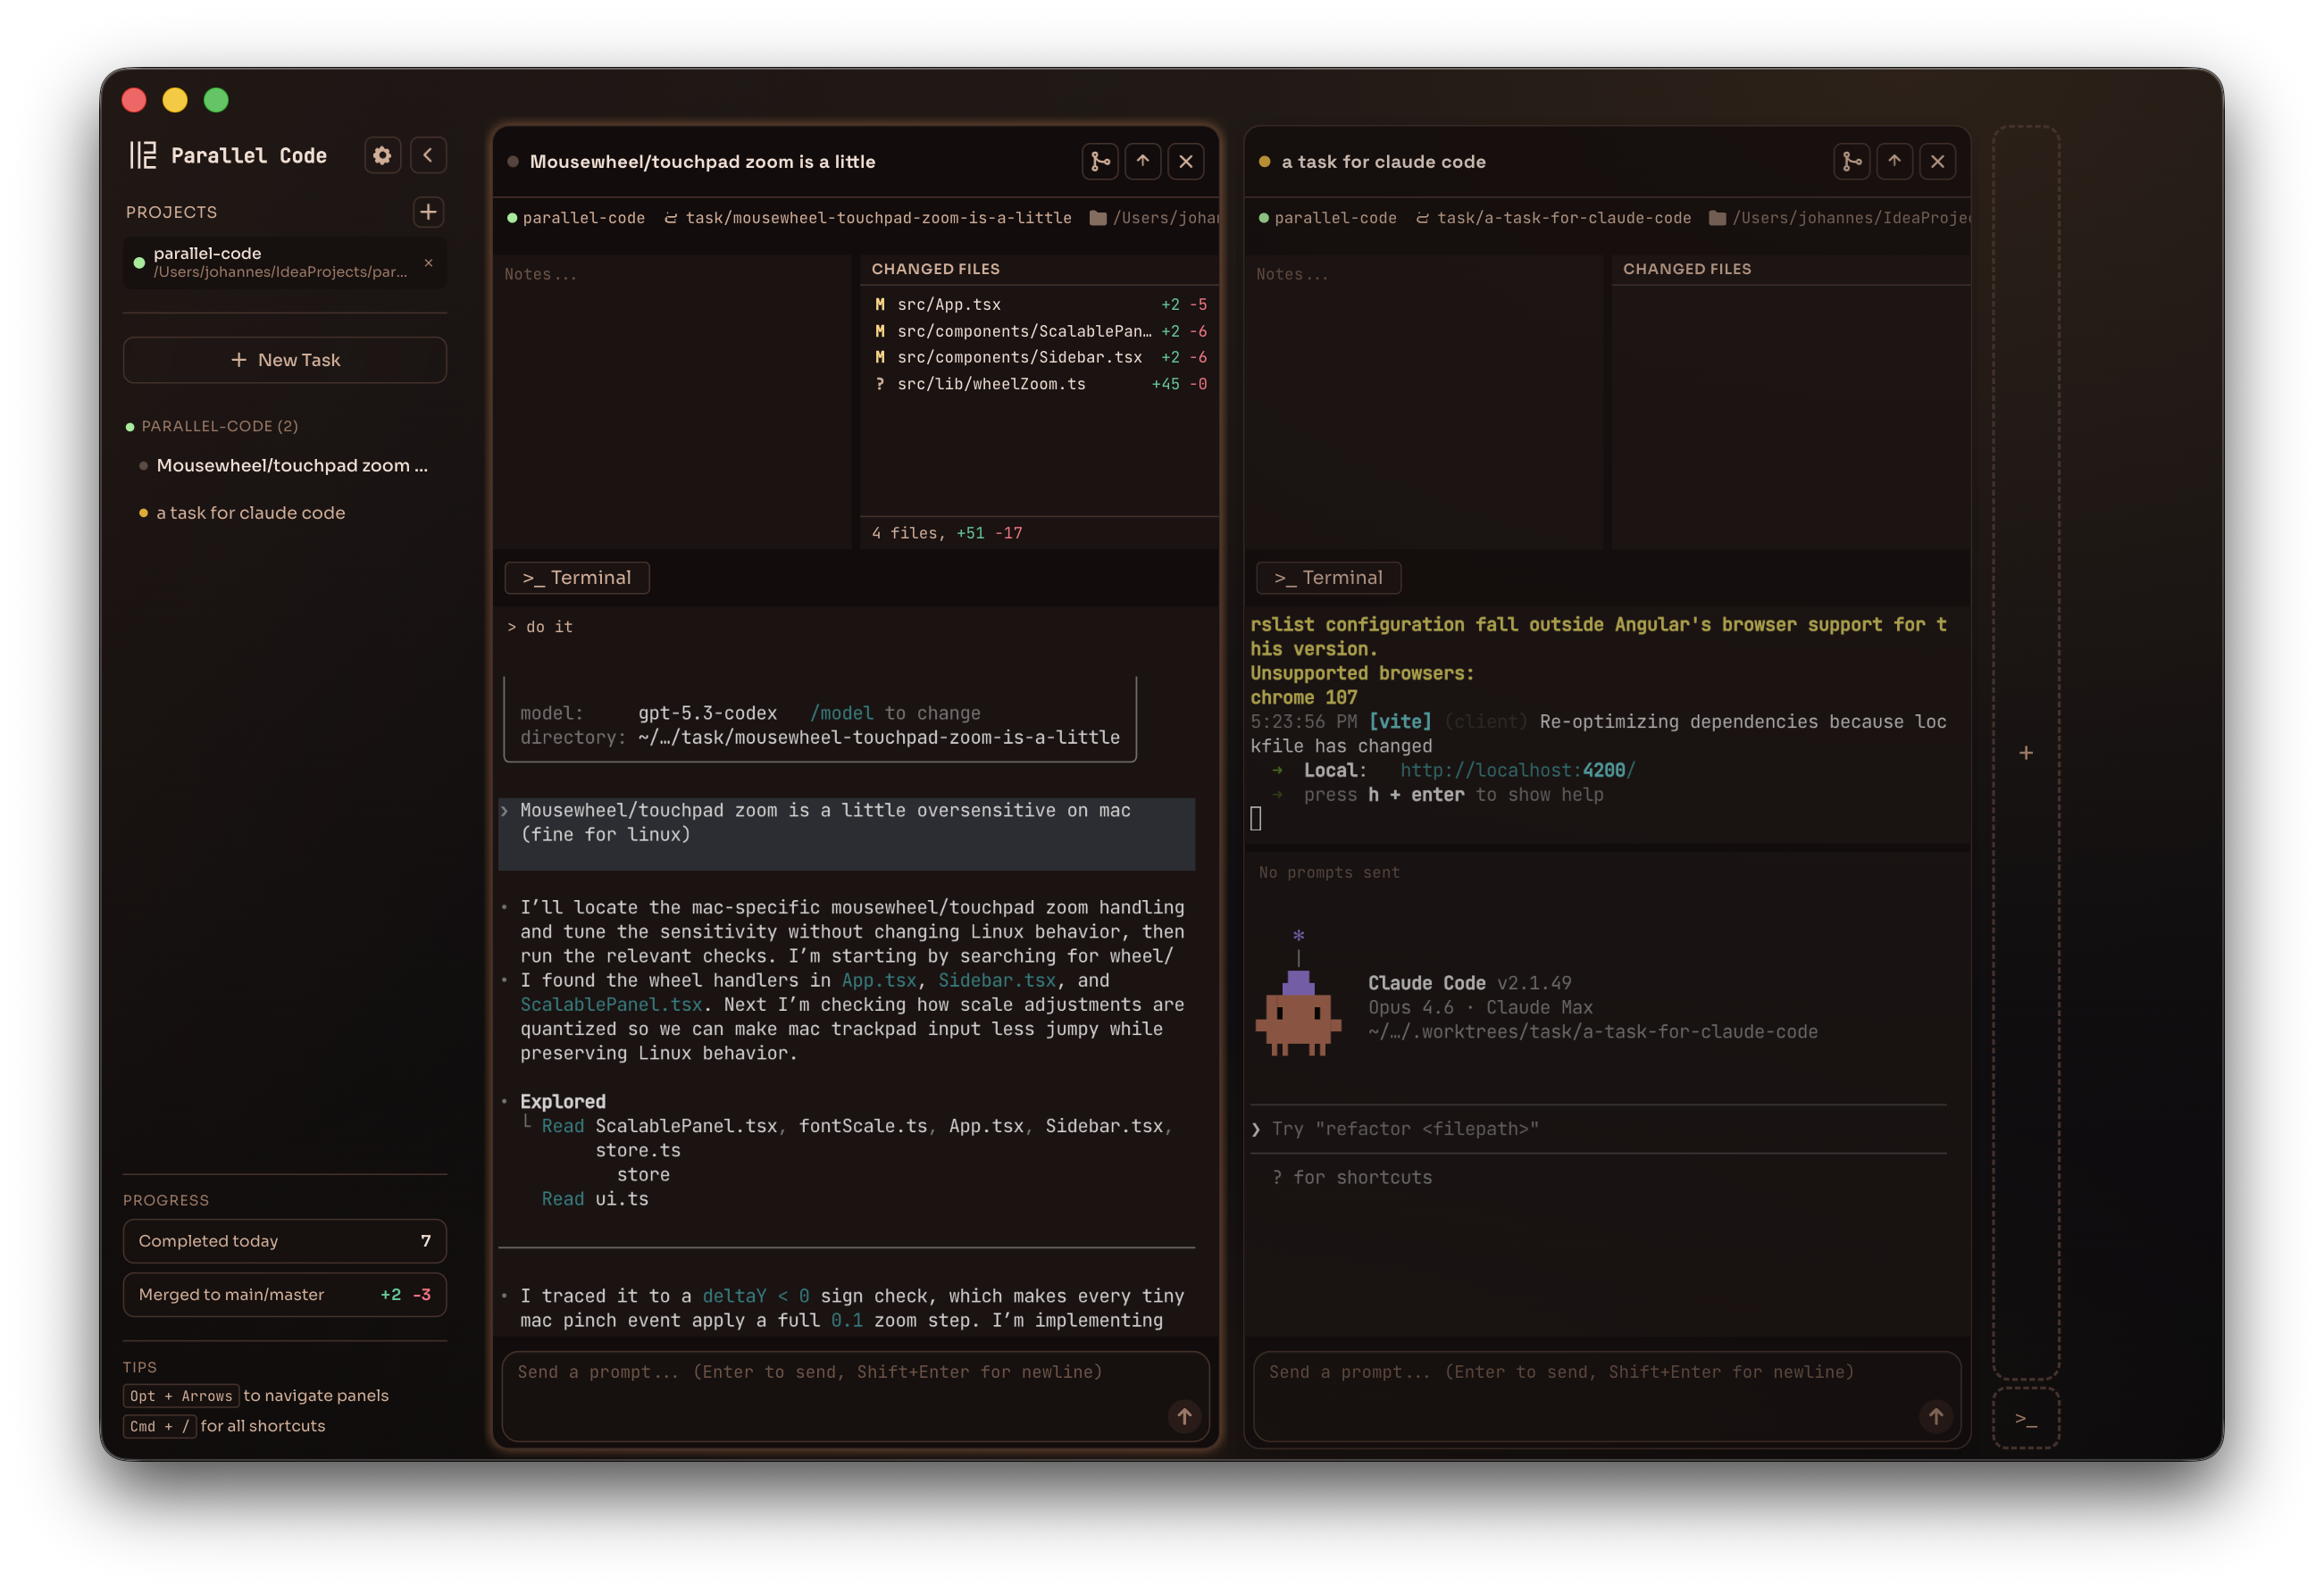
Task: Add a new project with plus icon
Action: click(x=428, y=212)
